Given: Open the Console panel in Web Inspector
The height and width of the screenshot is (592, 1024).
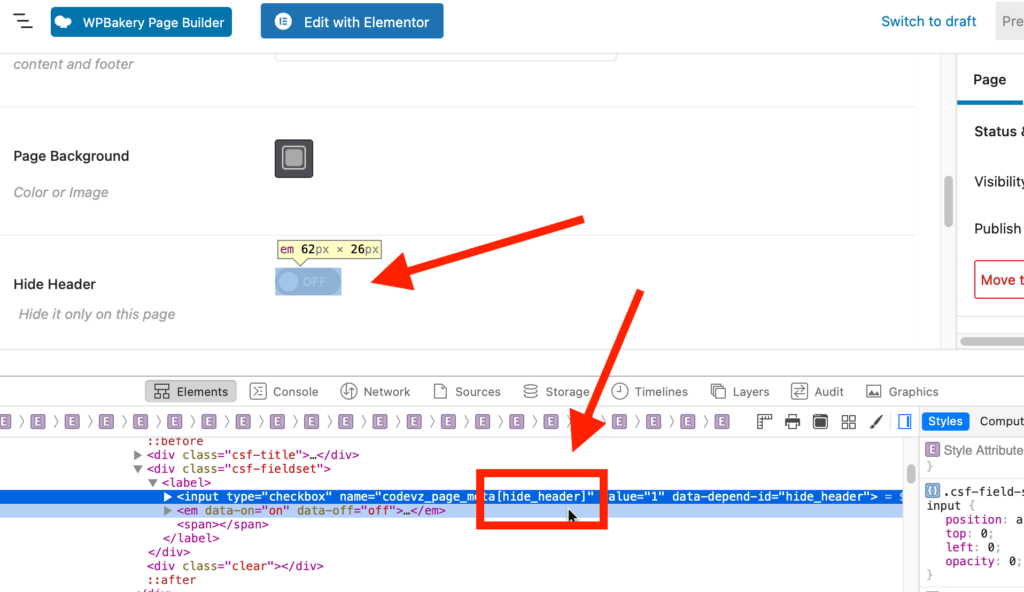Looking at the screenshot, I should (x=284, y=391).
